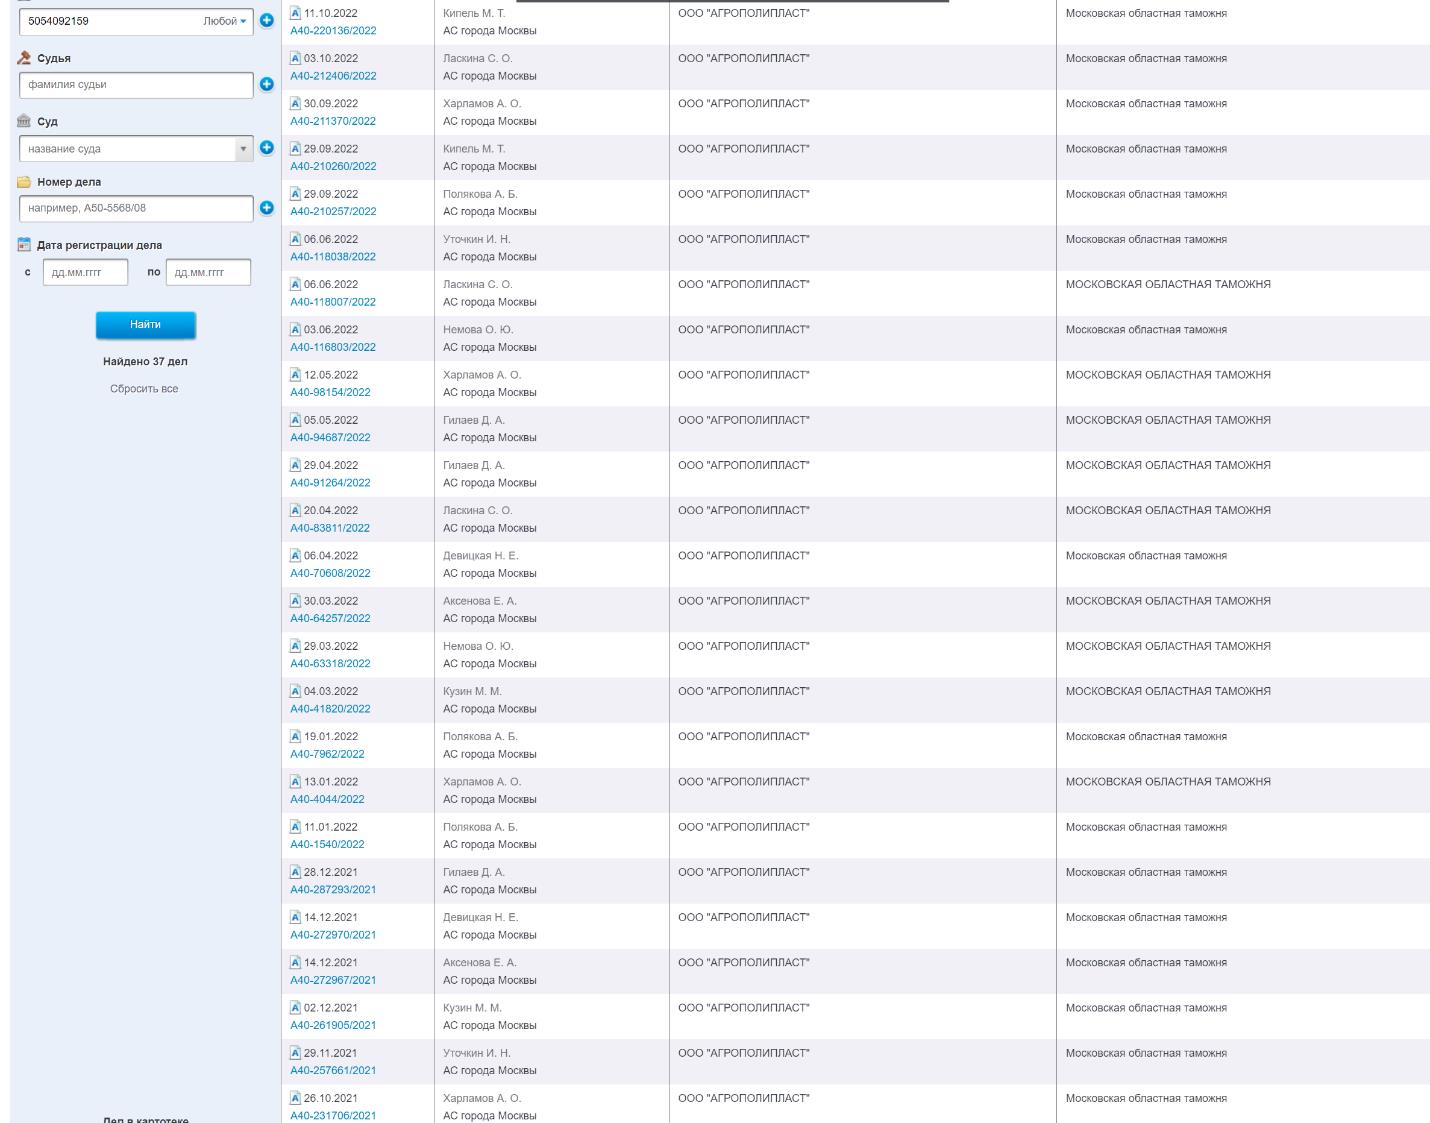Click the gavel icon beside Судья label
The width and height of the screenshot is (1430, 1123).
(x=25, y=58)
